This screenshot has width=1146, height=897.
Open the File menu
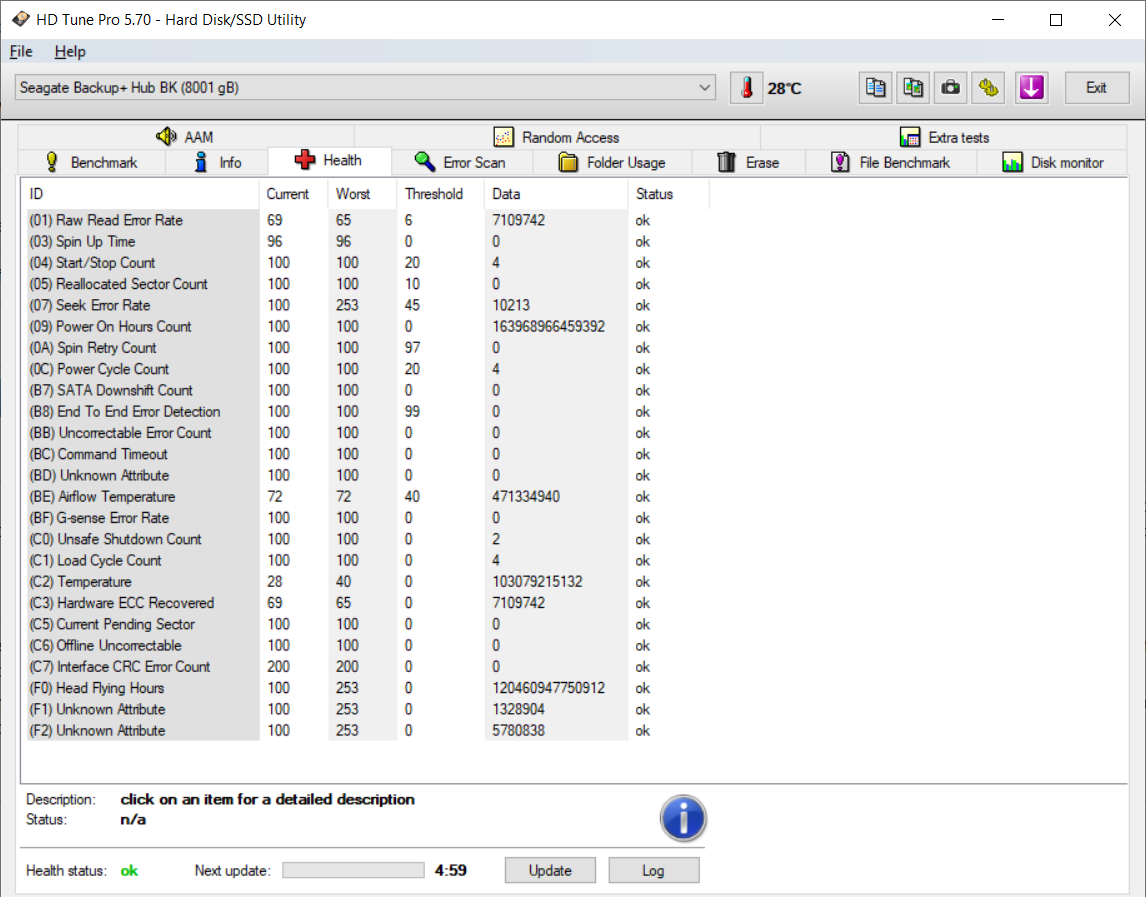(21, 51)
